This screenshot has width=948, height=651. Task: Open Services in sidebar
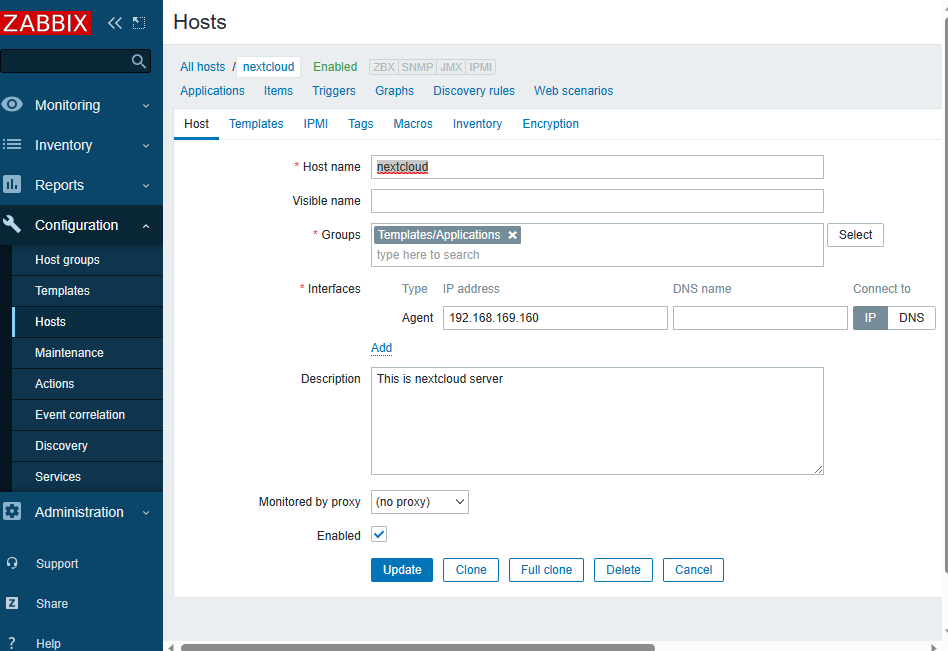click(x=87, y=476)
